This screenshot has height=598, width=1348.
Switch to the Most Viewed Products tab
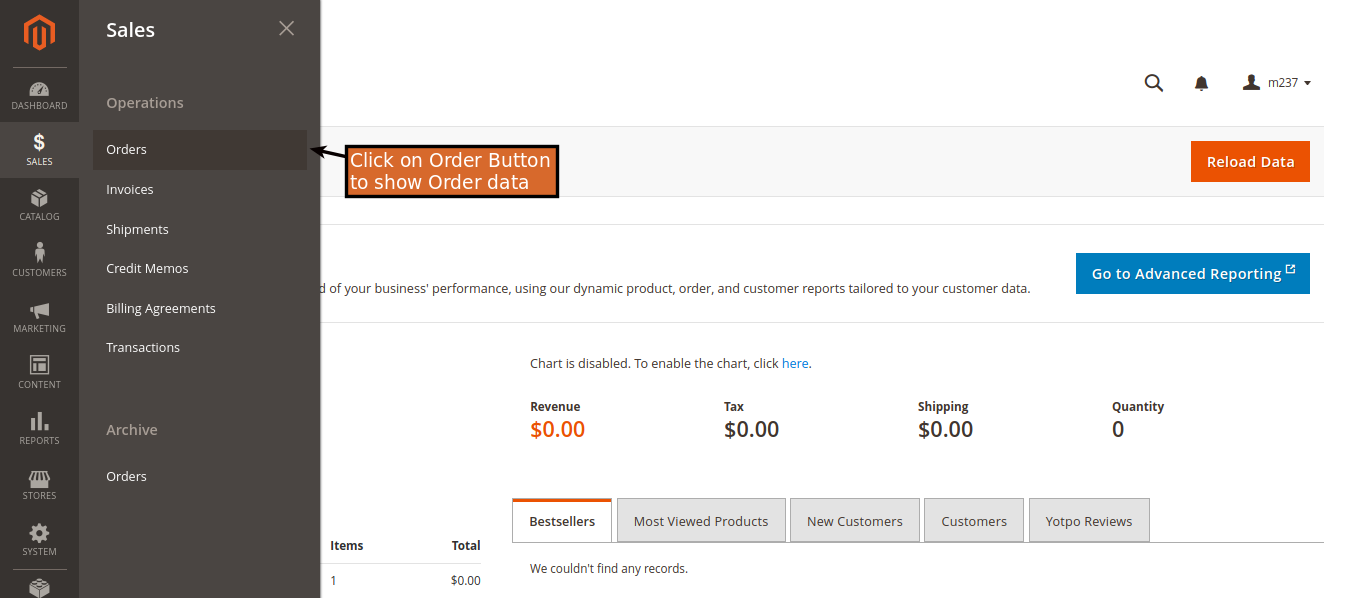point(701,520)
